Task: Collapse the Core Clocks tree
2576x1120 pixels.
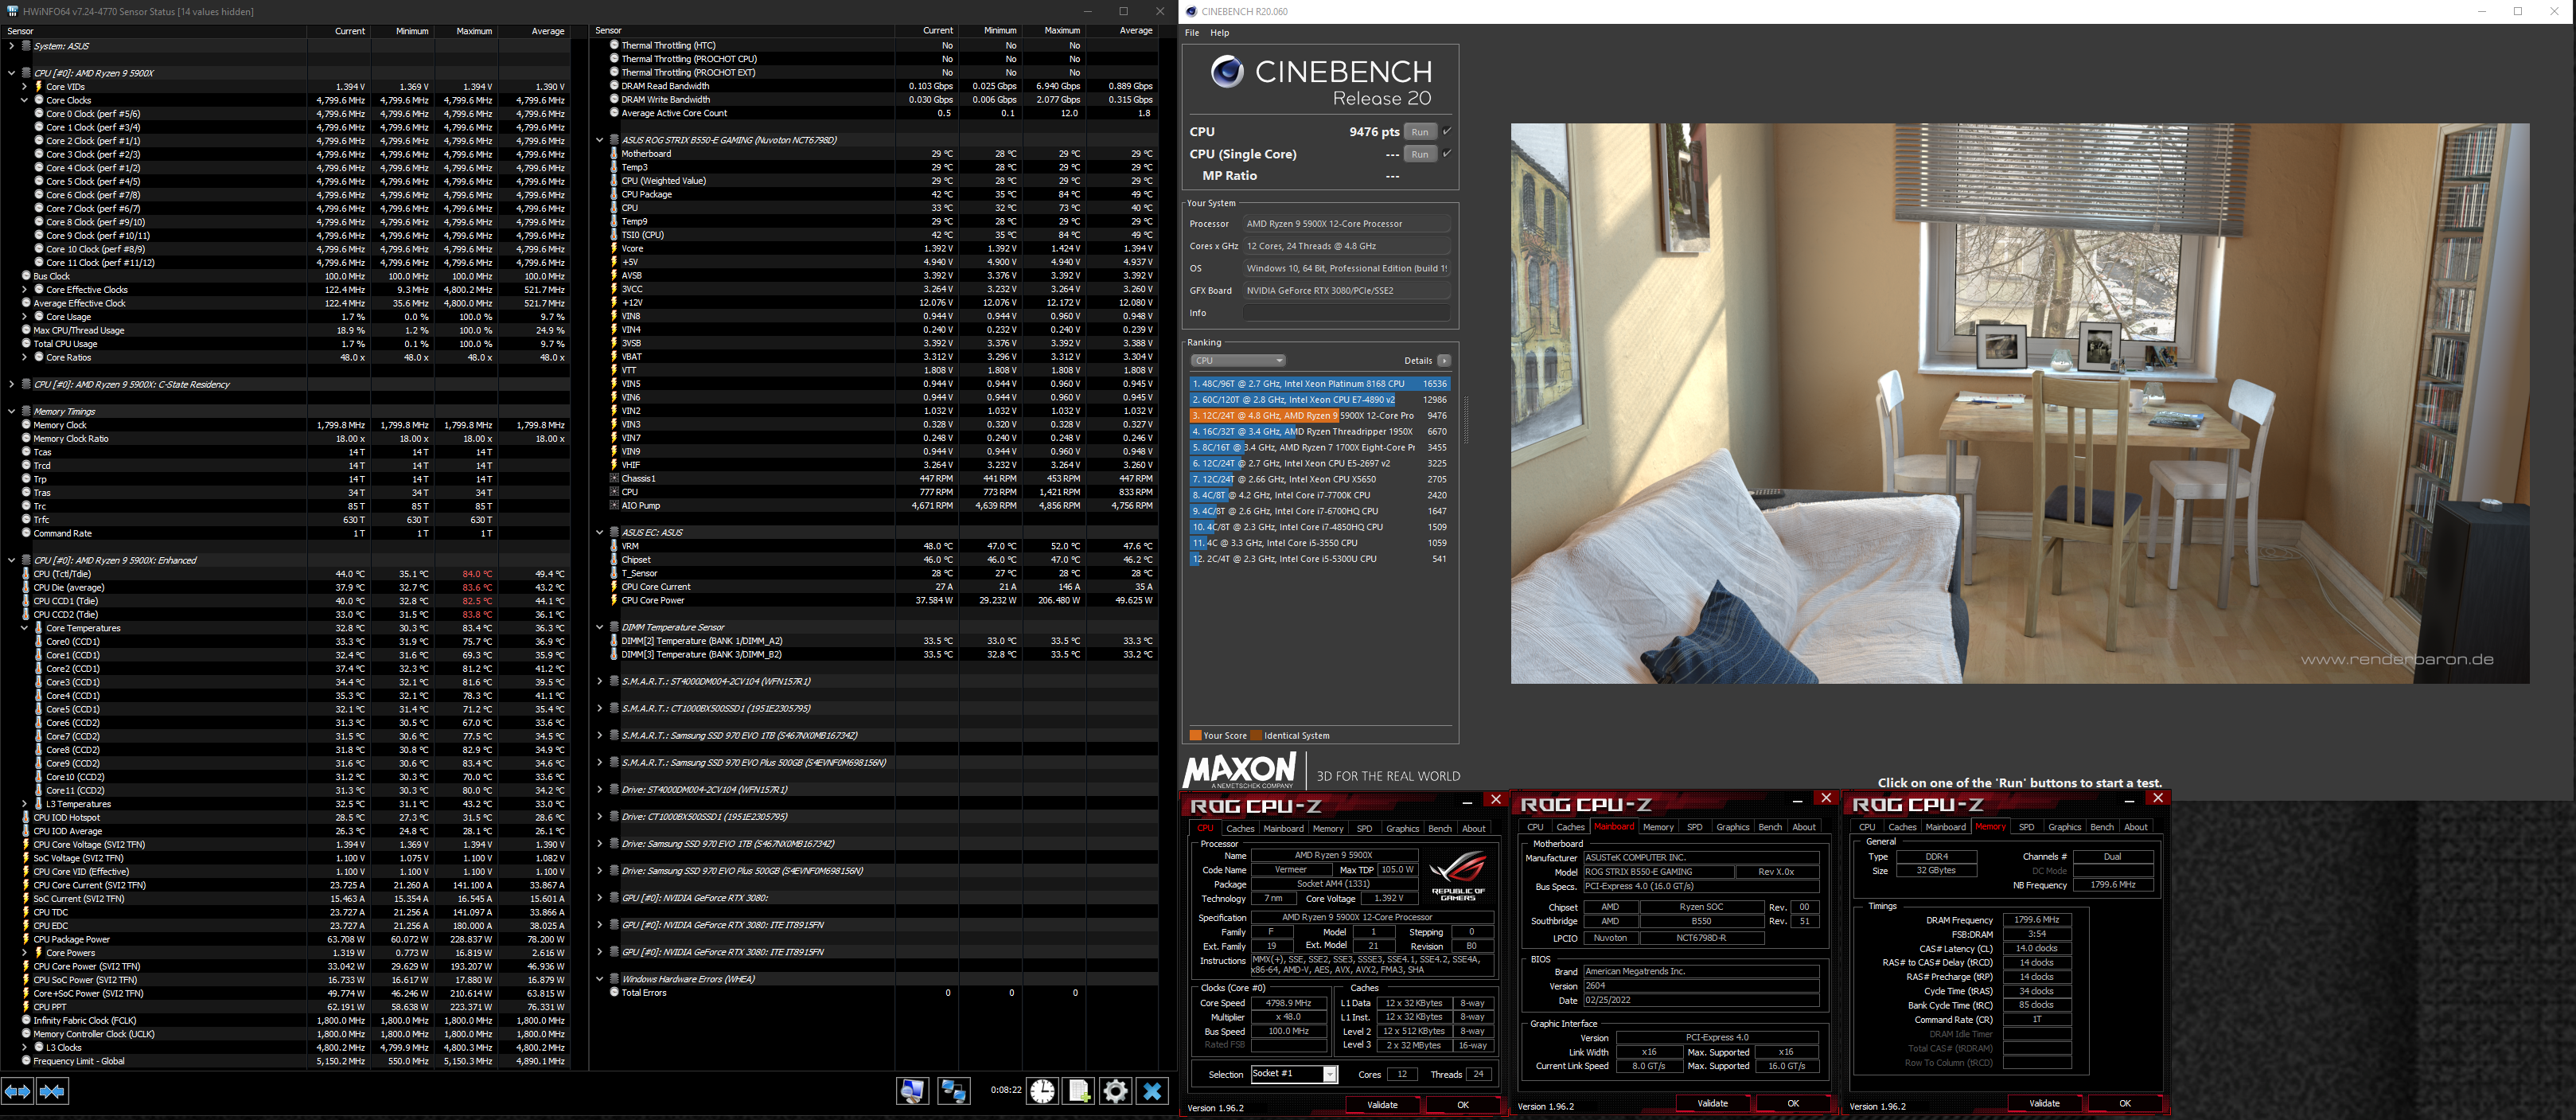Action: (x=24, y=100)
